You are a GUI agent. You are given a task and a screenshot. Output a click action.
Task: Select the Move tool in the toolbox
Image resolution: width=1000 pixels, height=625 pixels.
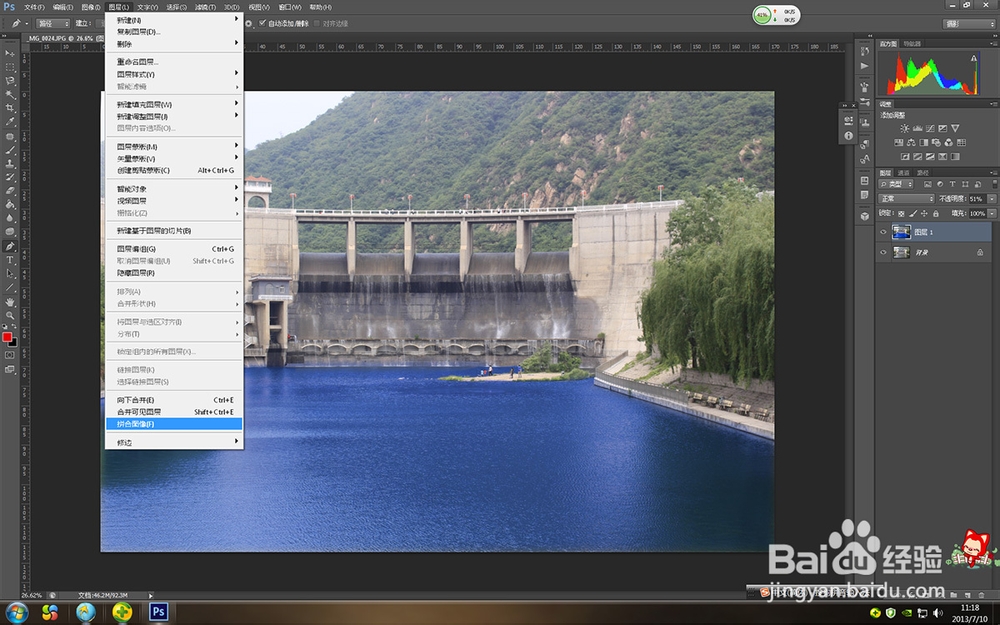coord(10,53)
